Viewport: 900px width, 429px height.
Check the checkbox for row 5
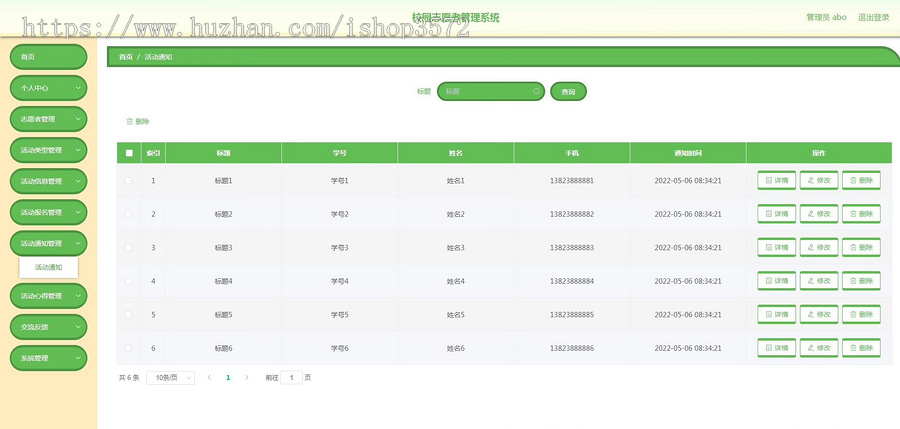click(129, 314)
